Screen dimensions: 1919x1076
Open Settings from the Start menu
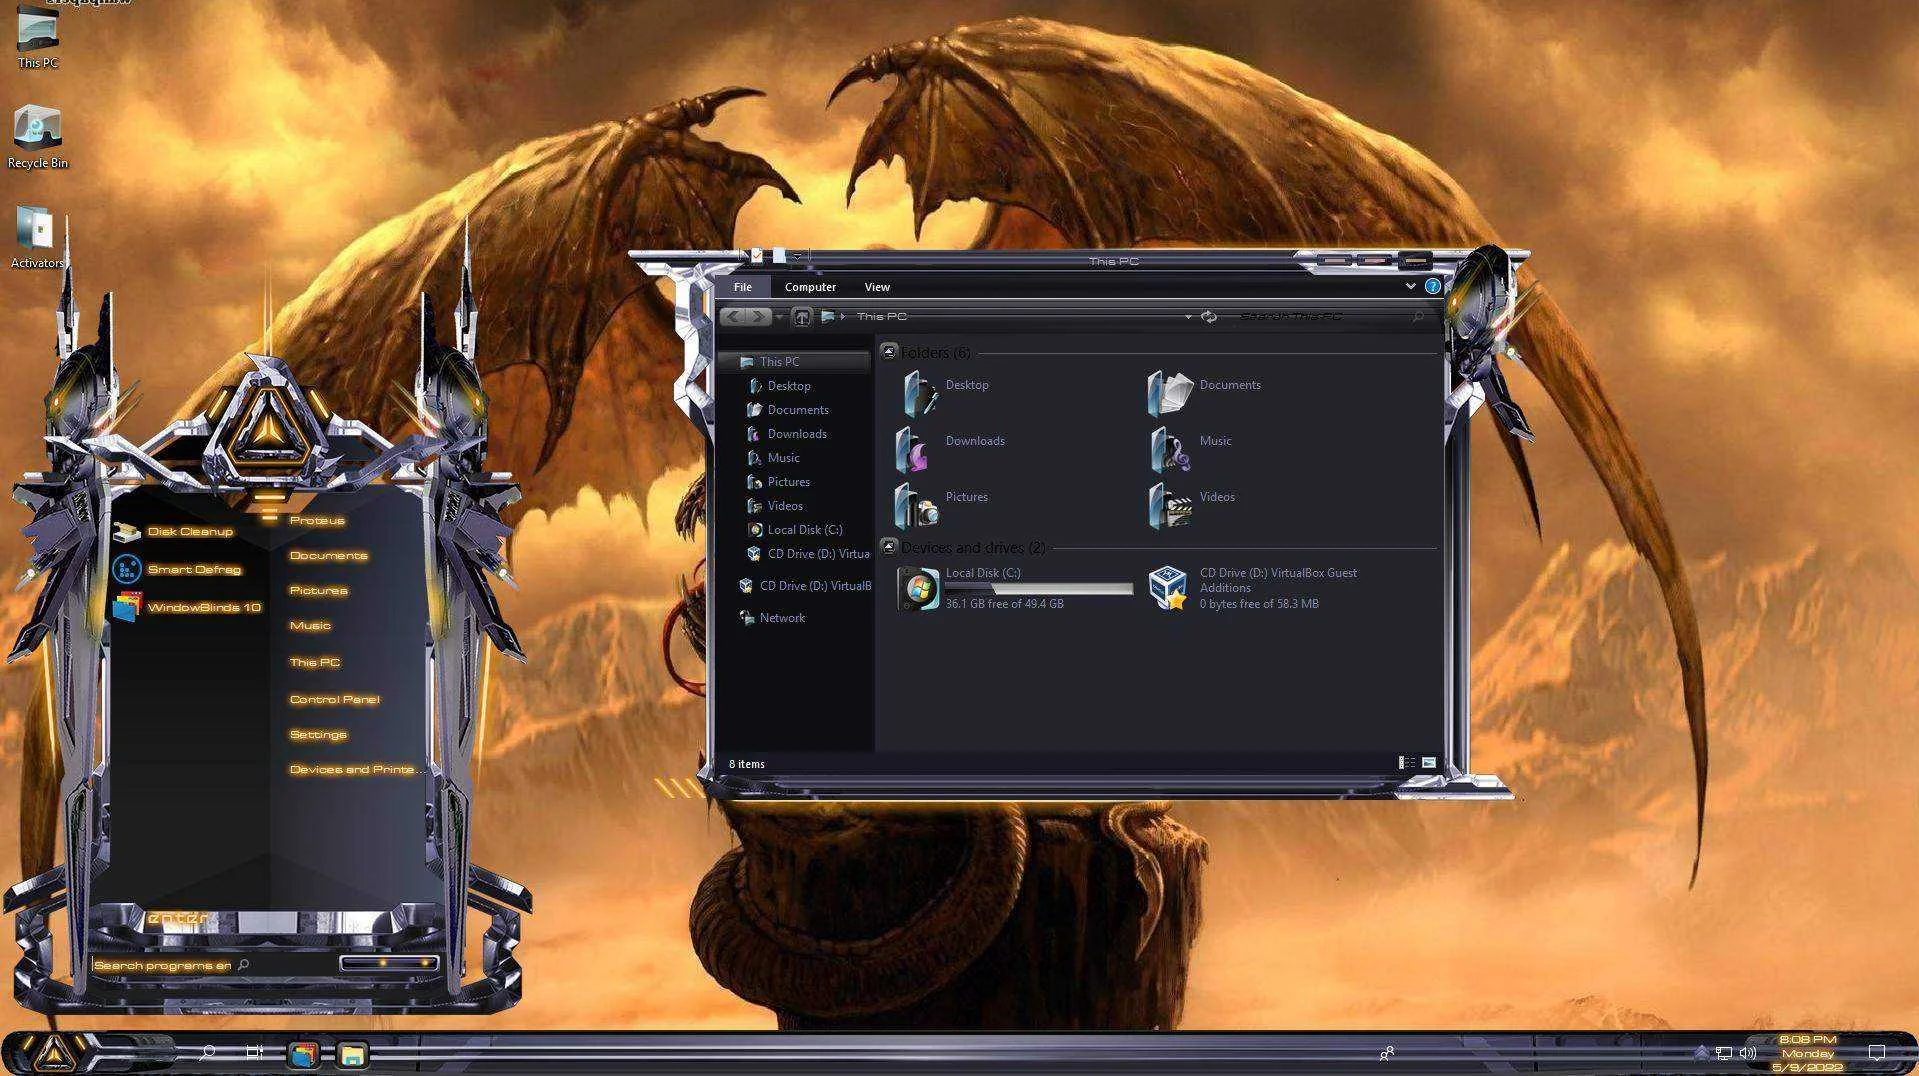(x=318, y=734)
